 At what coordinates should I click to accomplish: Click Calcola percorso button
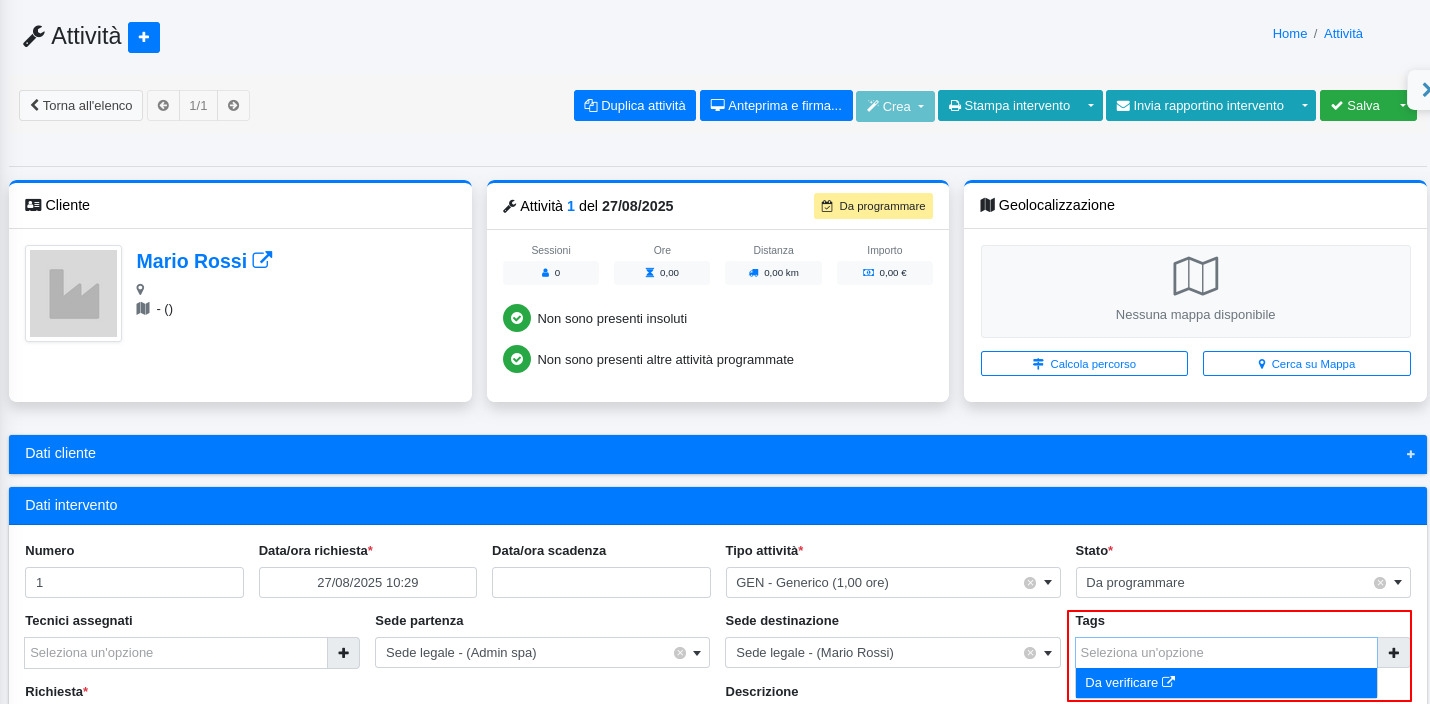[x=1084, y=364]
